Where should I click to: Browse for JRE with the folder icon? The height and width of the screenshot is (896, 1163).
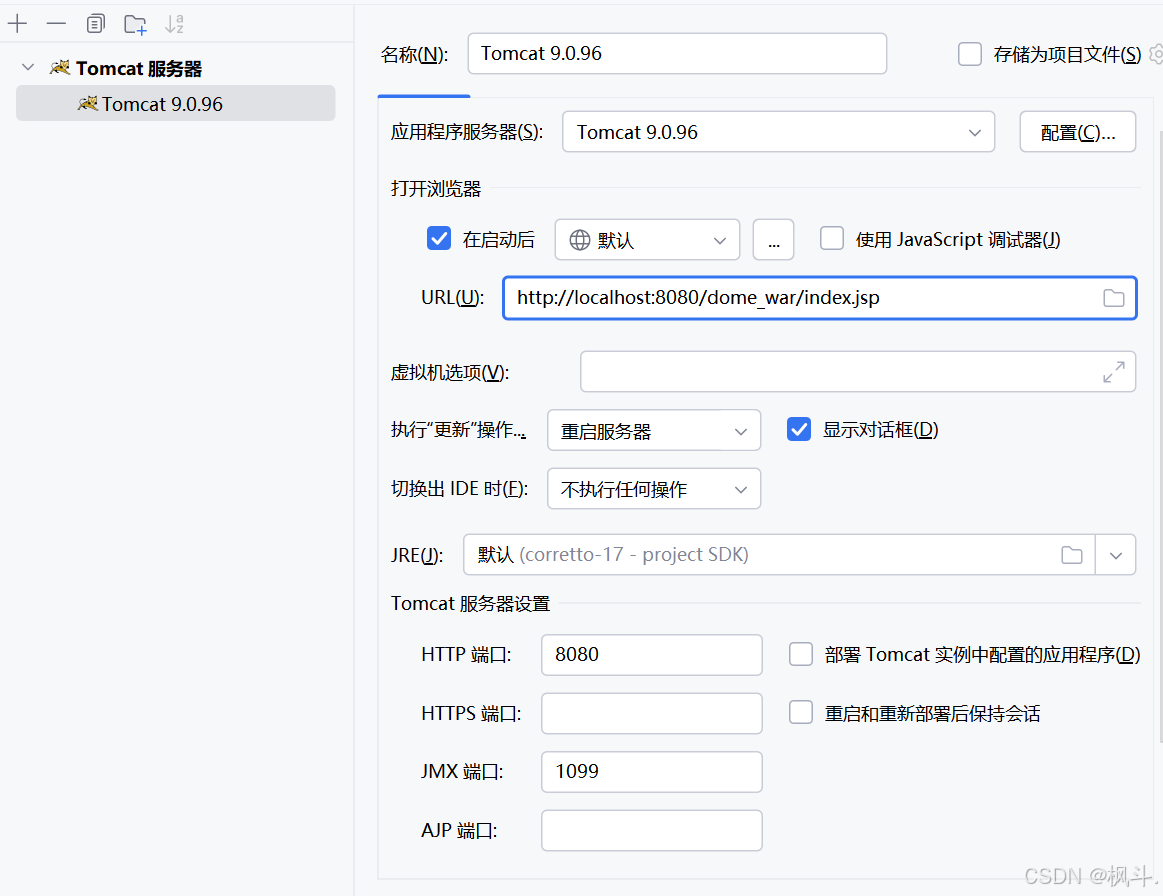pyautogui.click(x=1072, y=555)
